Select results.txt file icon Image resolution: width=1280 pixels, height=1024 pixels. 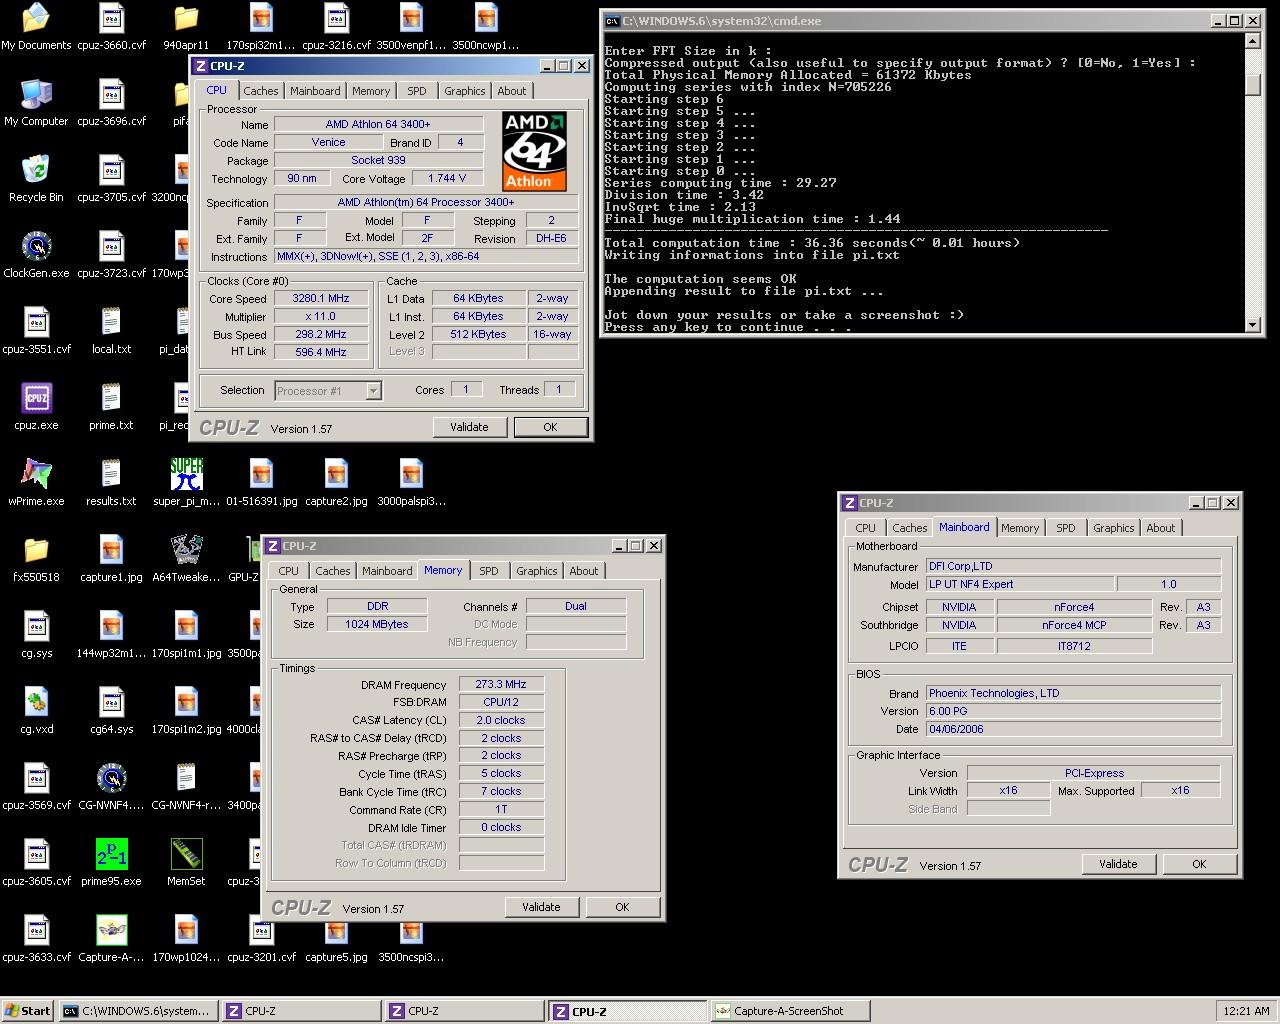[x=111, y=483]
